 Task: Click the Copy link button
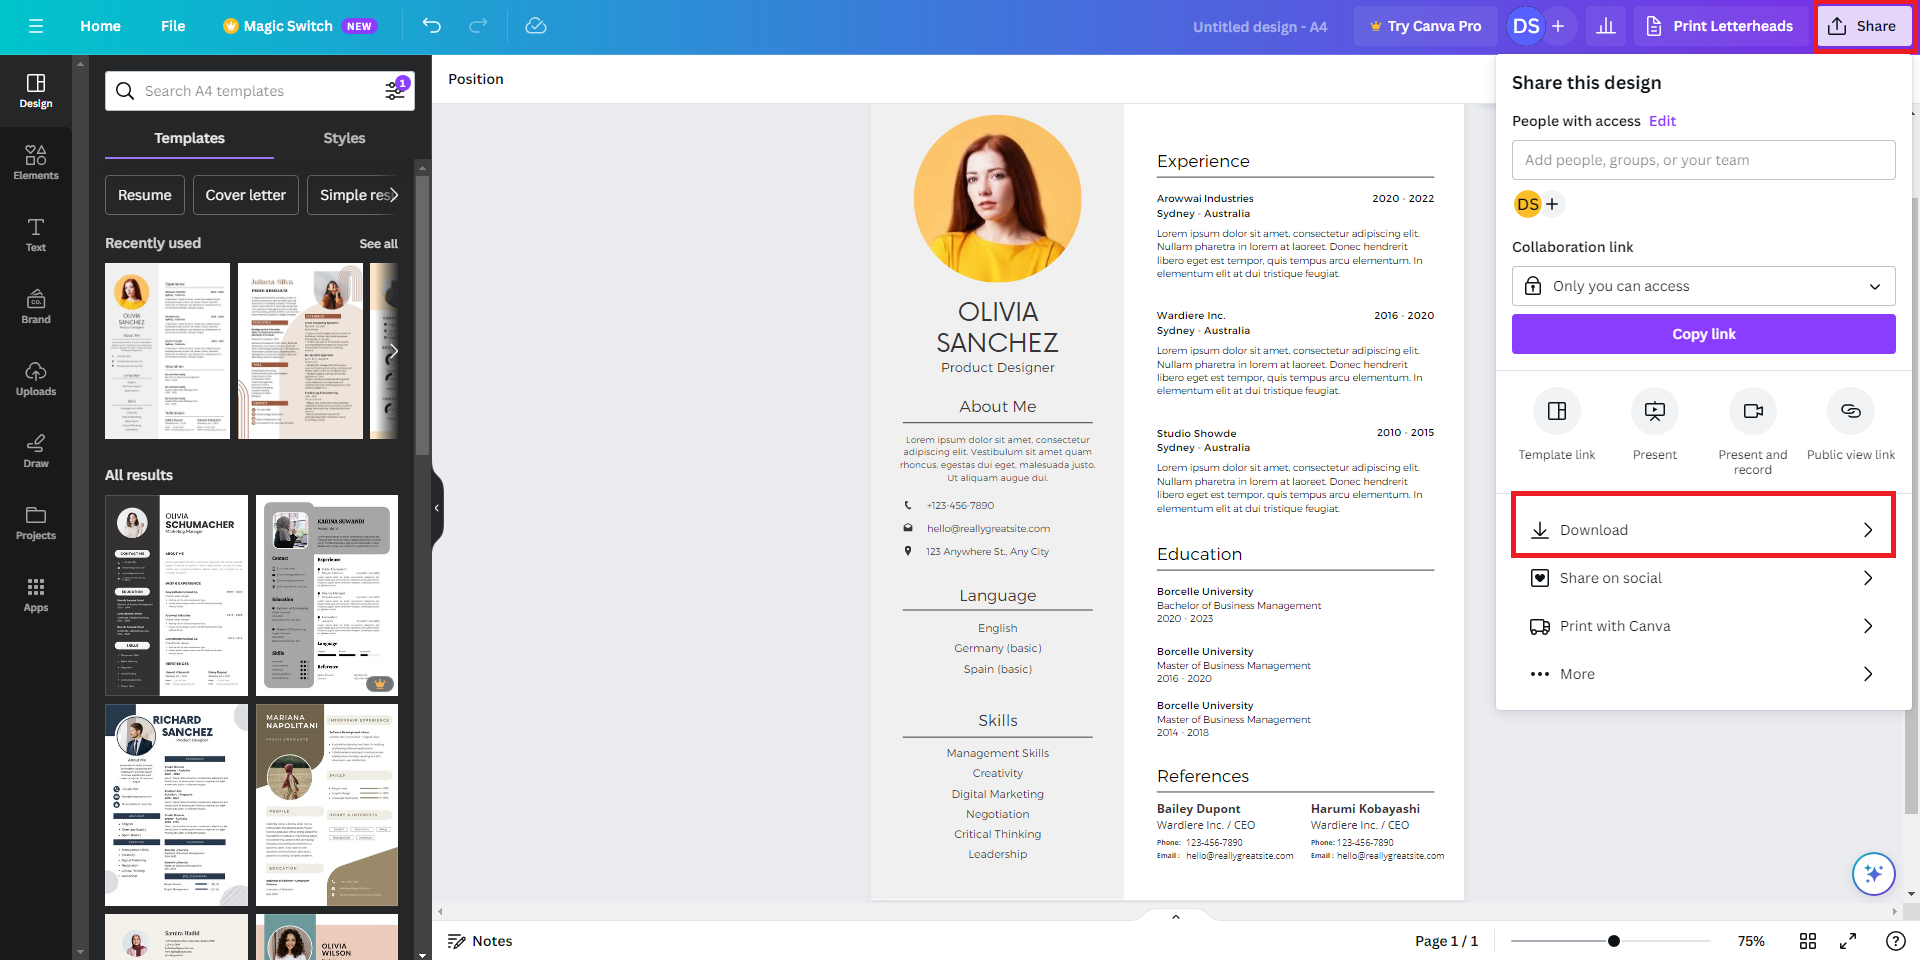pyautogui.click(x=1704, y=334)
